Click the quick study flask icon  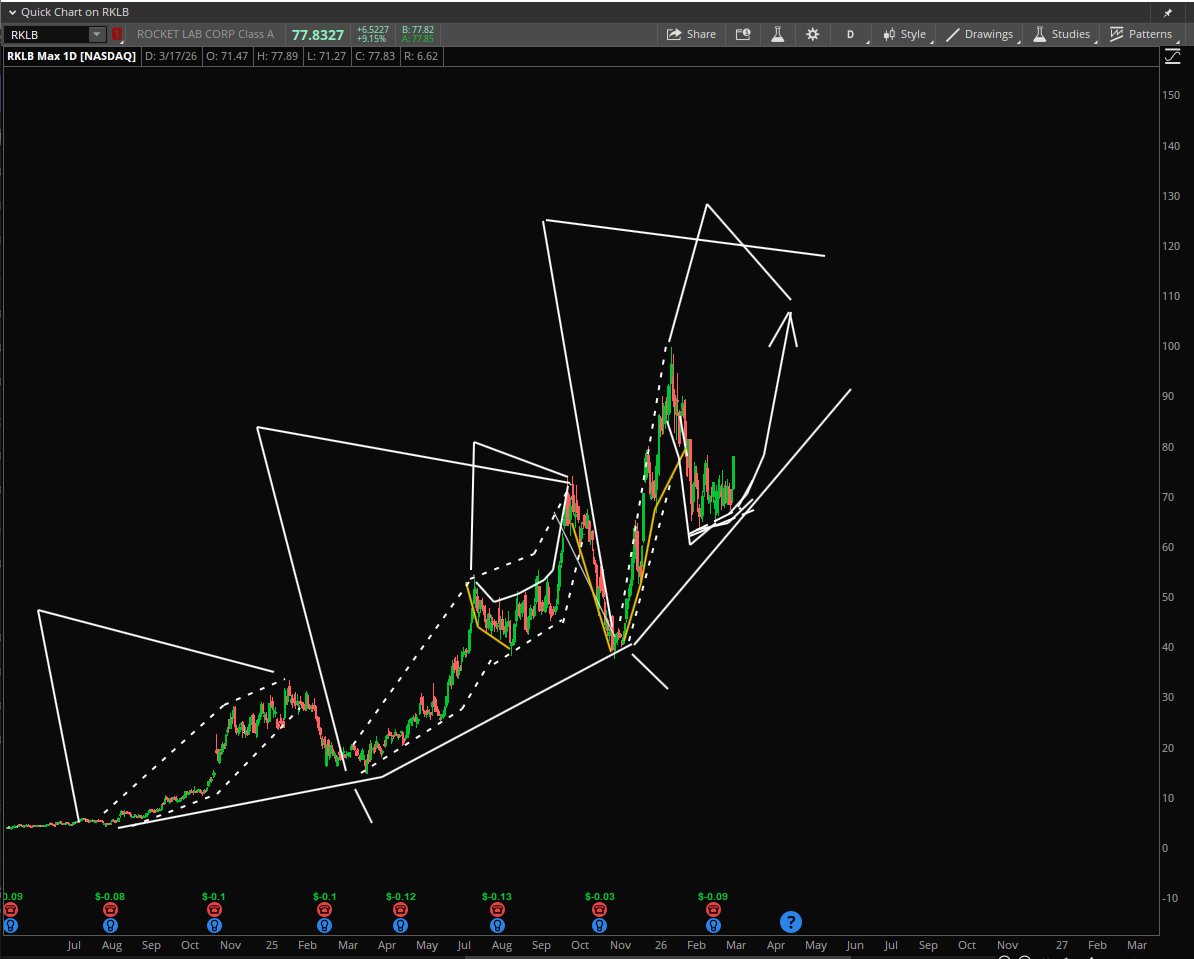tap(778, 33)
